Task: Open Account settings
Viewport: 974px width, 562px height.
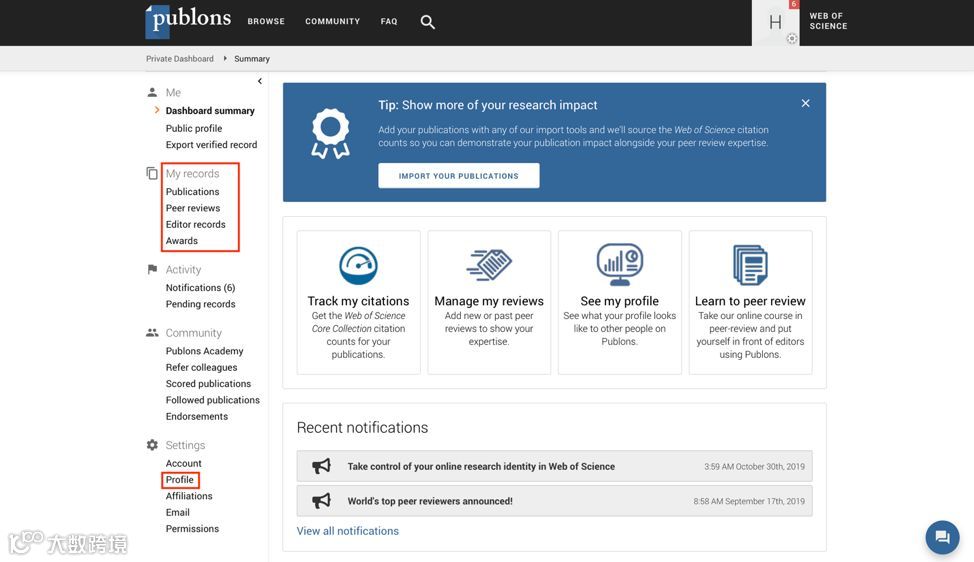Action: click(x=183, y=463)
